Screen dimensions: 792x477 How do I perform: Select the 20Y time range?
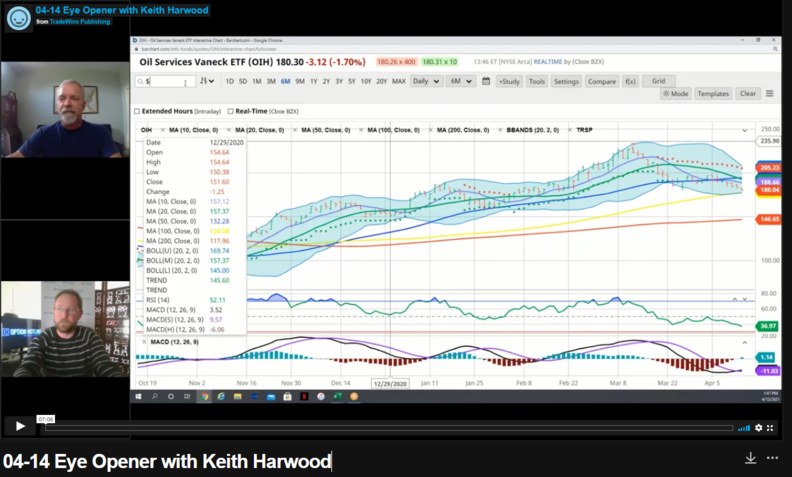[381, 81]
